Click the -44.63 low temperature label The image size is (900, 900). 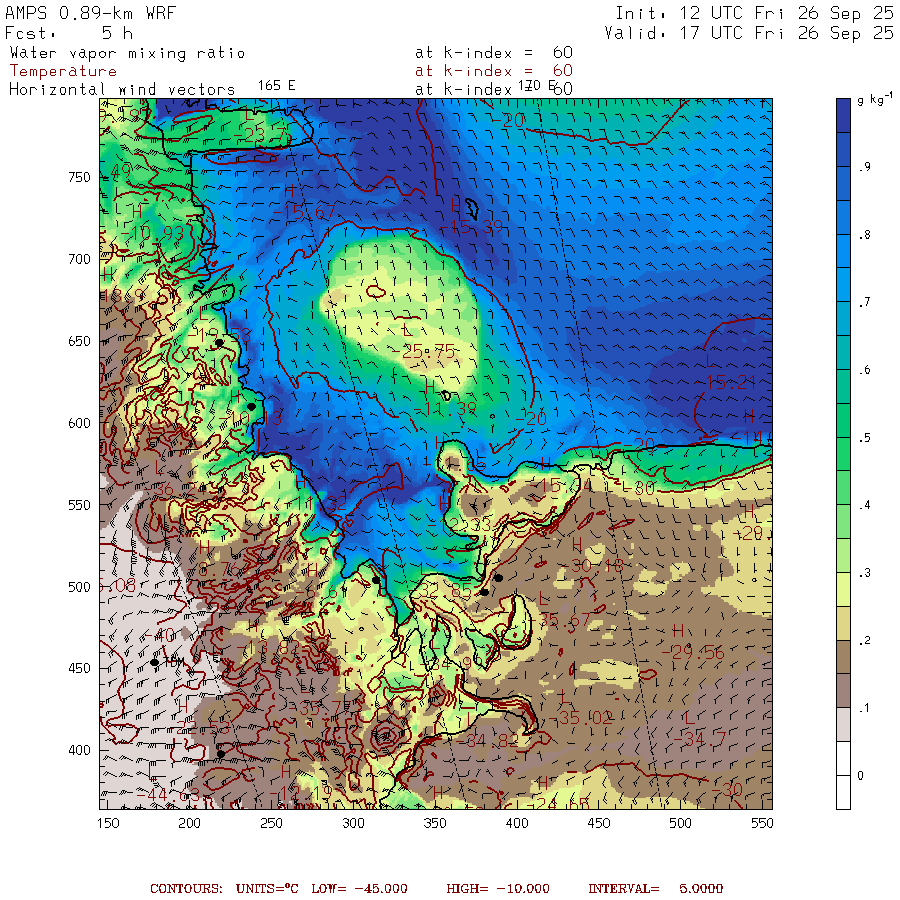point(171,795)
